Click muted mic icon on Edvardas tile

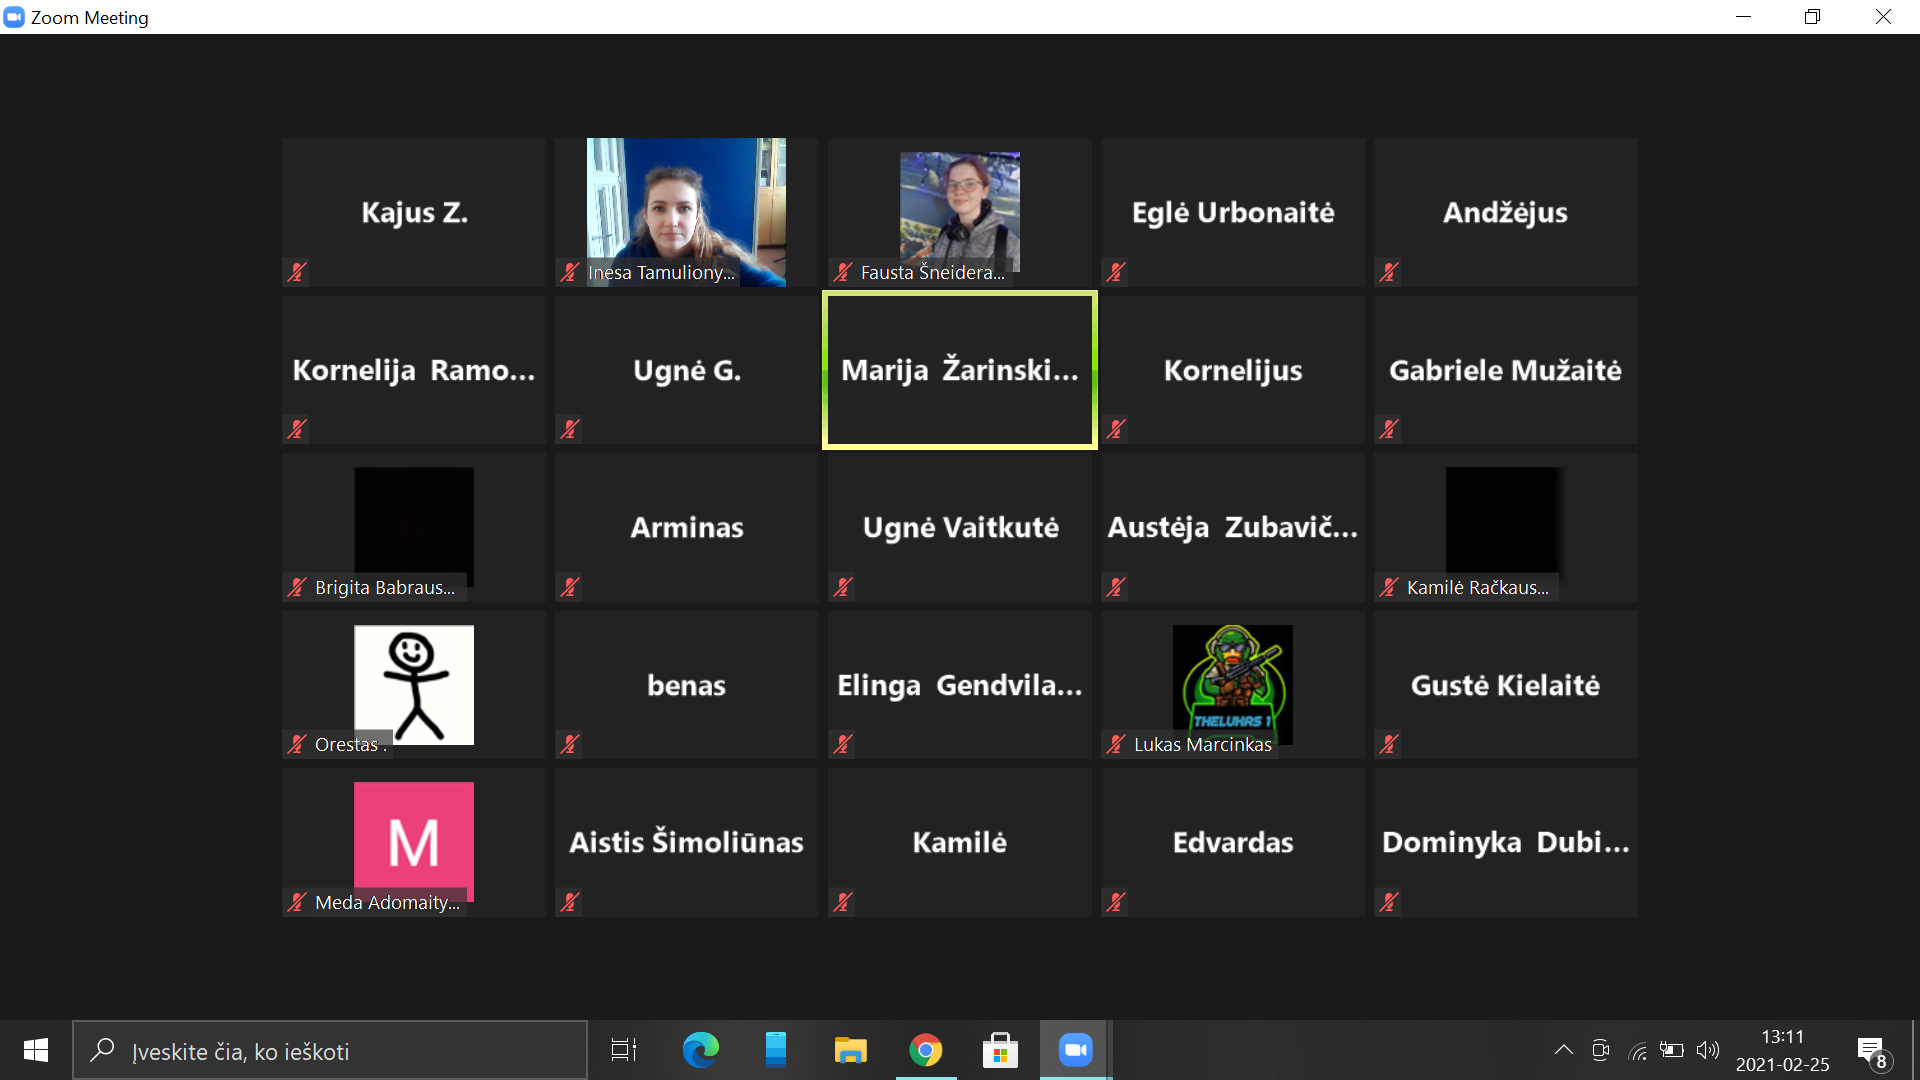pos(1116,902)
